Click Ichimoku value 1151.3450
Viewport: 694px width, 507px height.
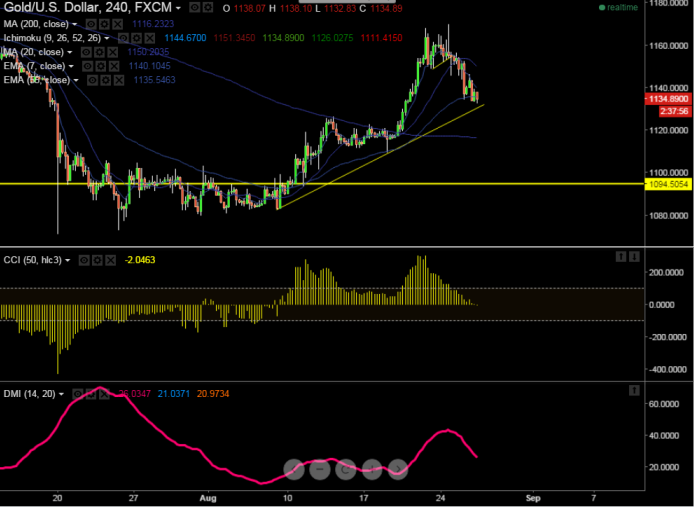(x=234, y=38)
